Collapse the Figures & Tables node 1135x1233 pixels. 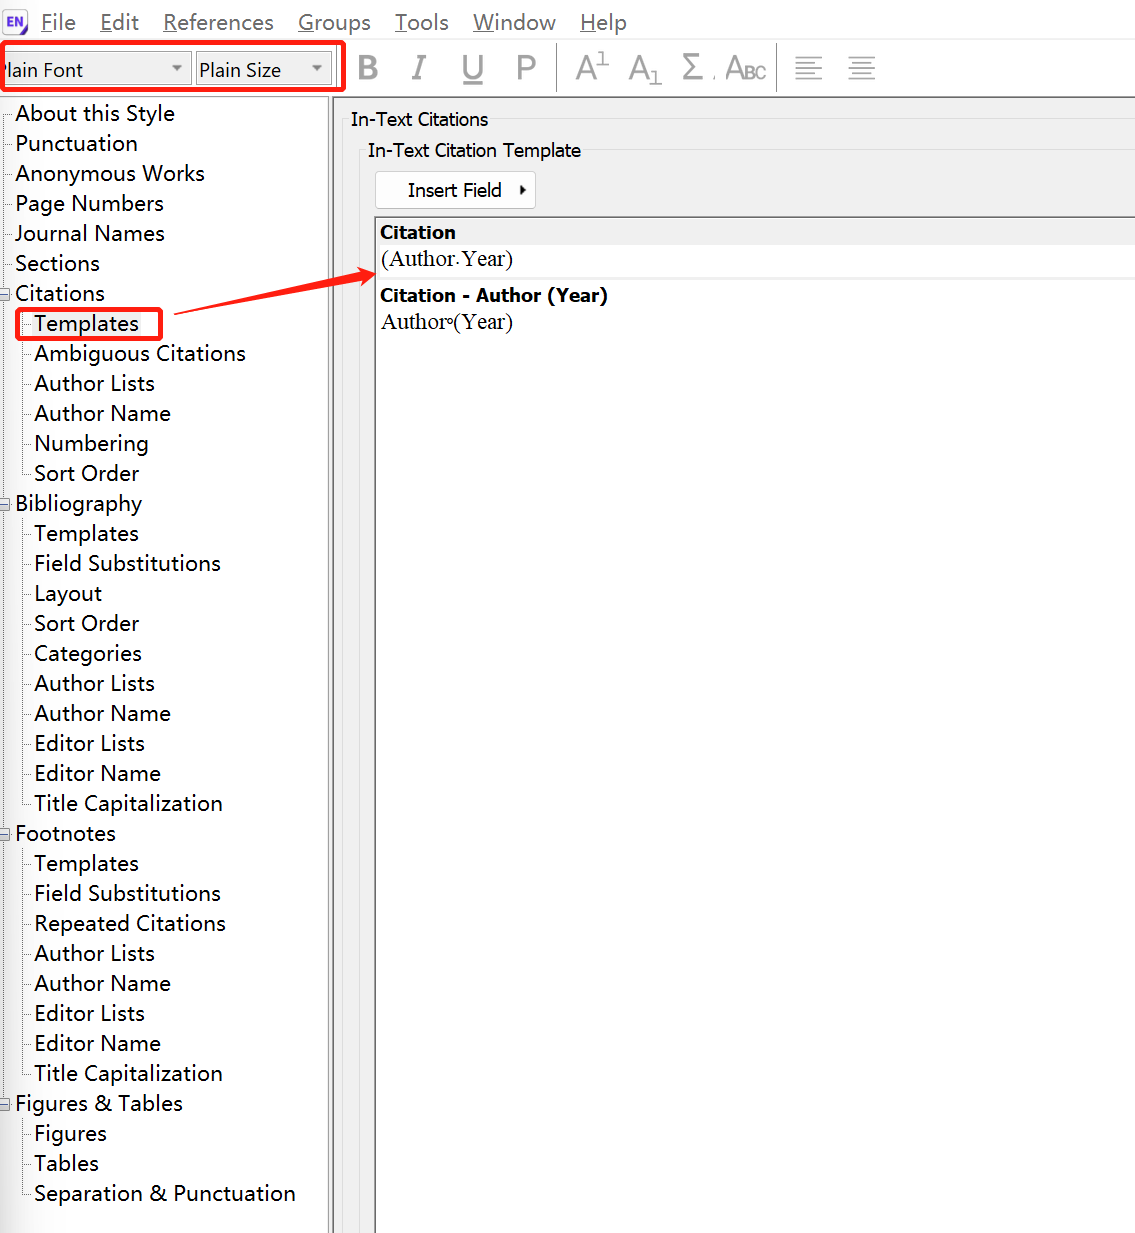point(5,1104)
